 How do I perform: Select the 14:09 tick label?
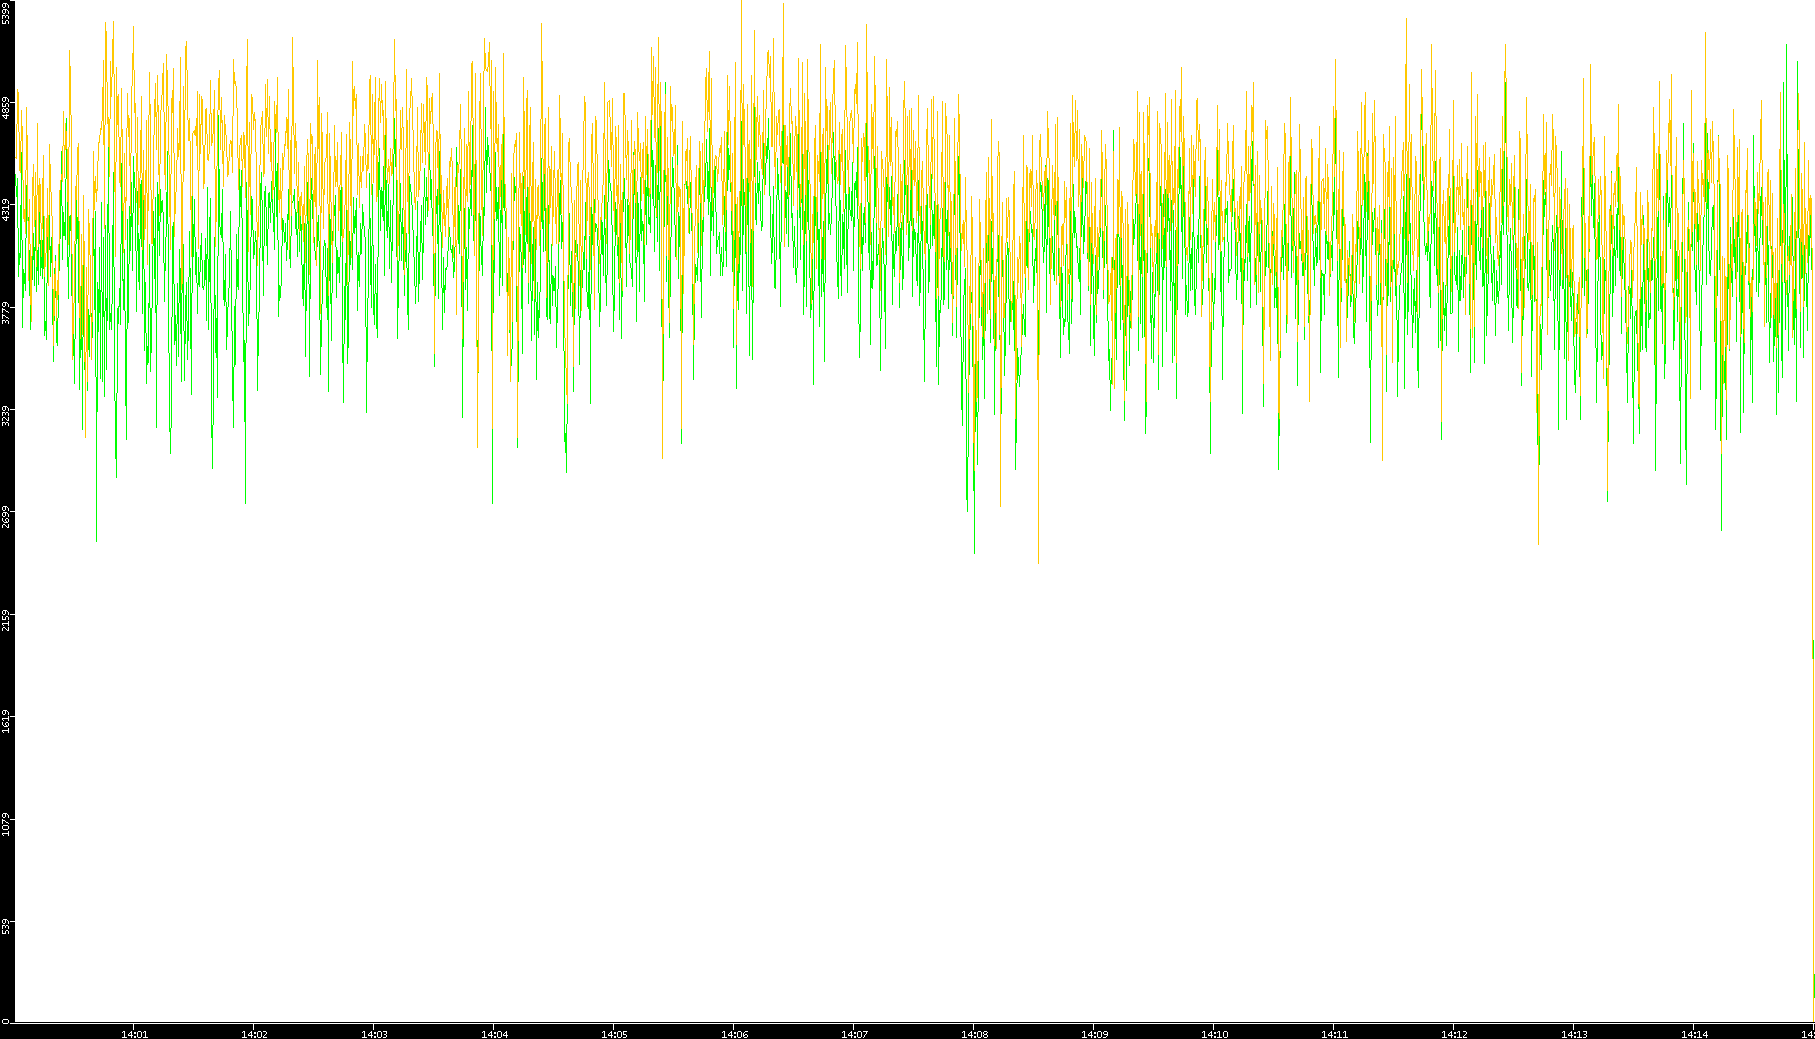click(x=1095, y=1034)
